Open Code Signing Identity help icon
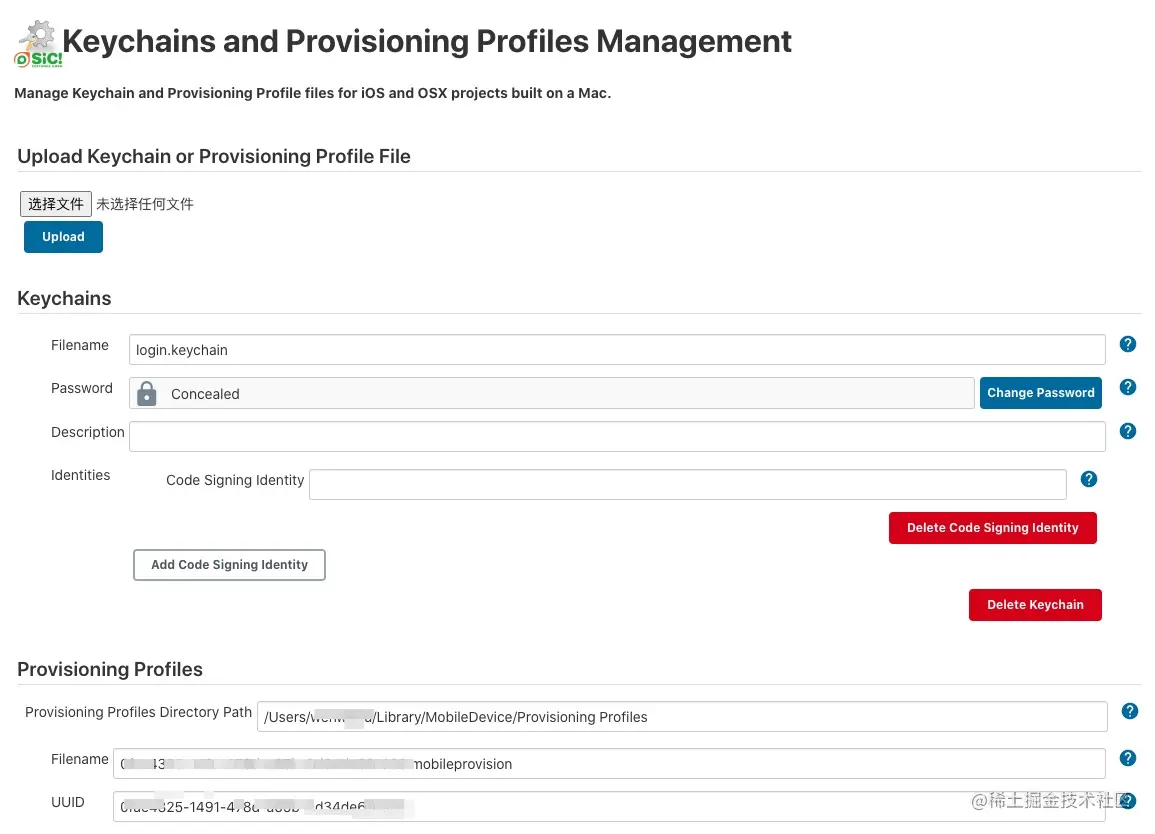This screenshot has height=834, width=1155. tap(1090, 480)
